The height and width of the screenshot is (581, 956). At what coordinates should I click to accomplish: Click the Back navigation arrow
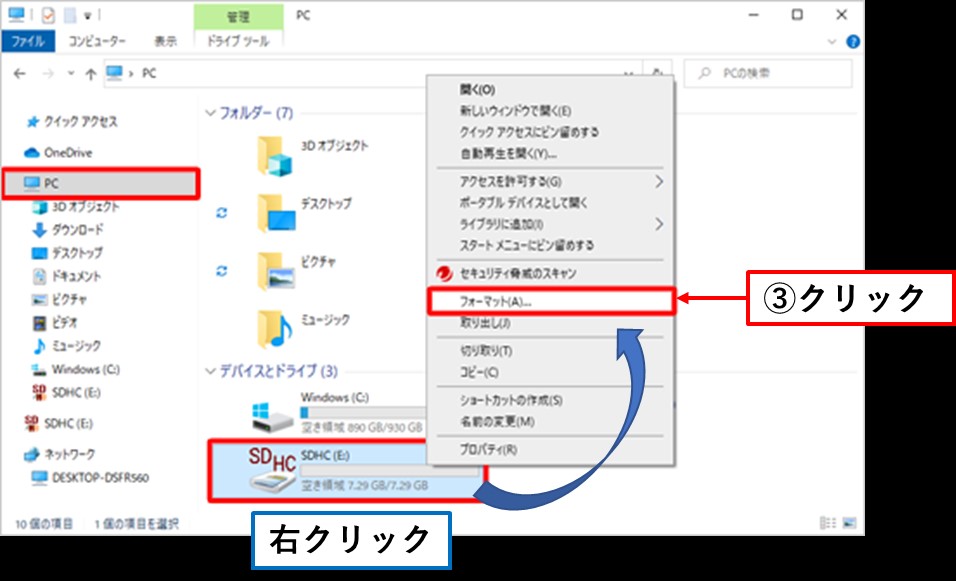coord(20,74)
